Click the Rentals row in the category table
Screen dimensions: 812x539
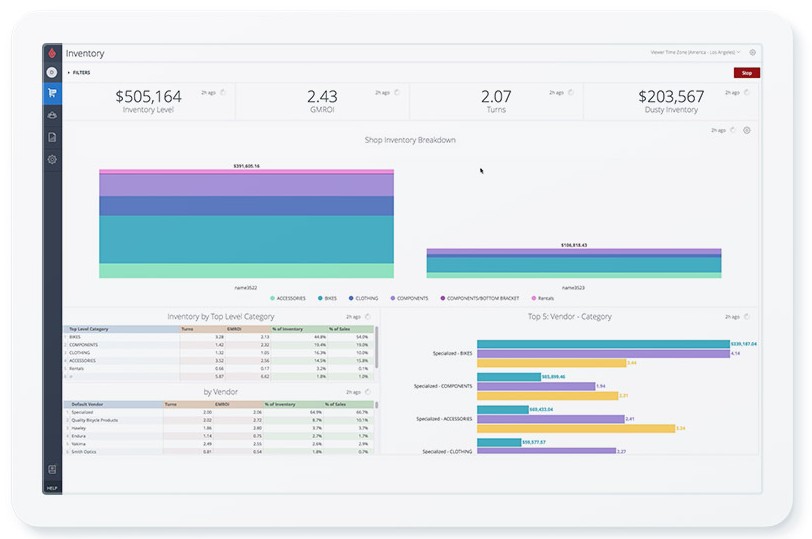[219, 369]
